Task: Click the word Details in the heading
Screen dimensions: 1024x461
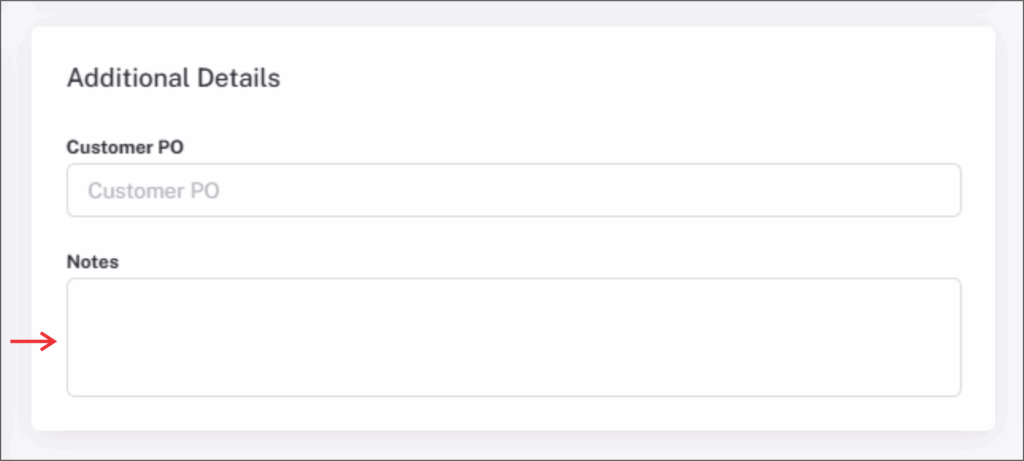Action: click(x=246, y=78)
